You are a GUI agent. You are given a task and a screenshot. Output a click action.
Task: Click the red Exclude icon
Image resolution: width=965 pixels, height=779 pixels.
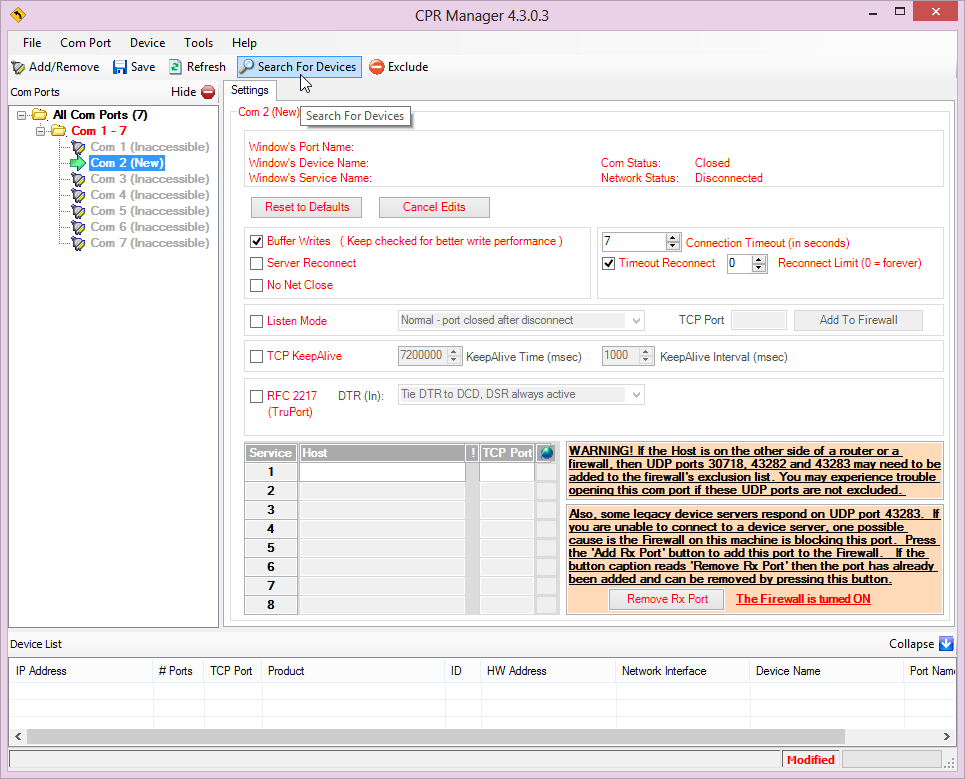pos(377,67)
